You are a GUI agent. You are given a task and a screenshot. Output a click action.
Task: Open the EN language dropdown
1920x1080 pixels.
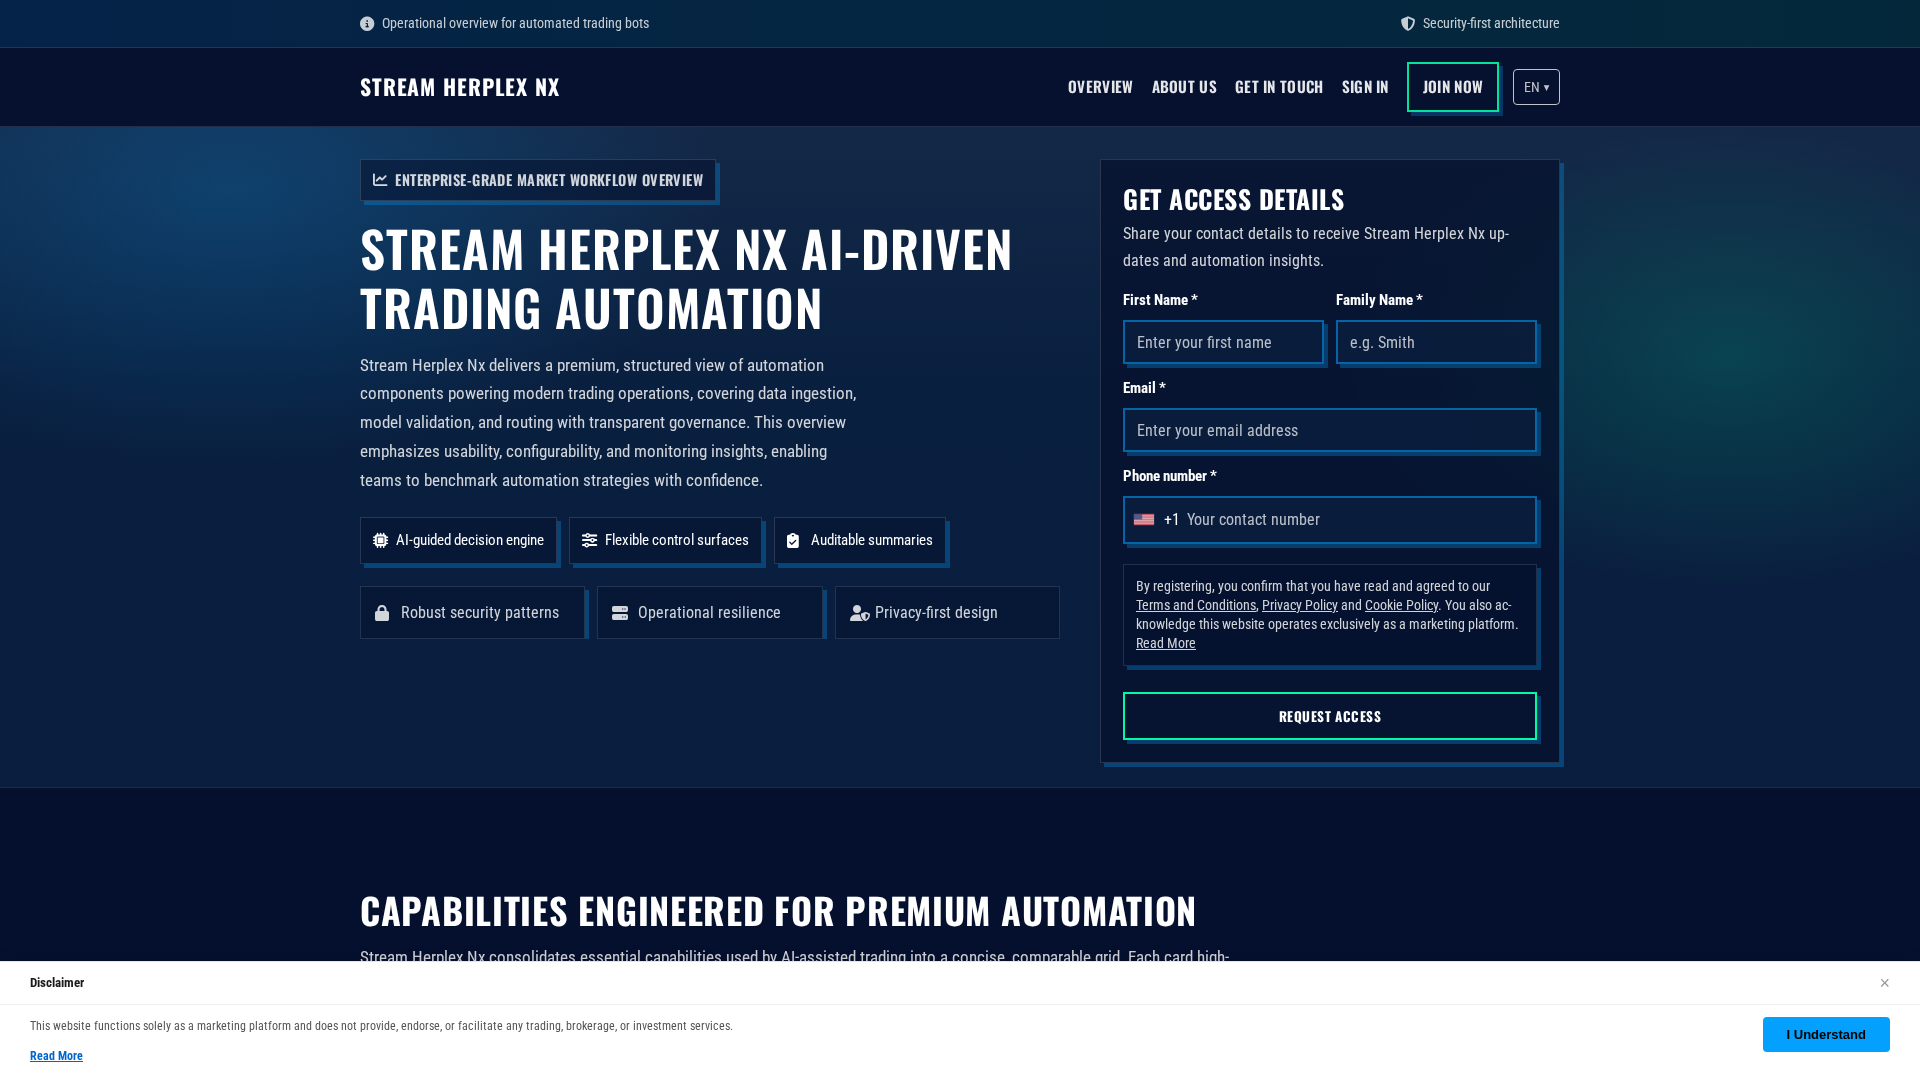tap(1536, 87)
